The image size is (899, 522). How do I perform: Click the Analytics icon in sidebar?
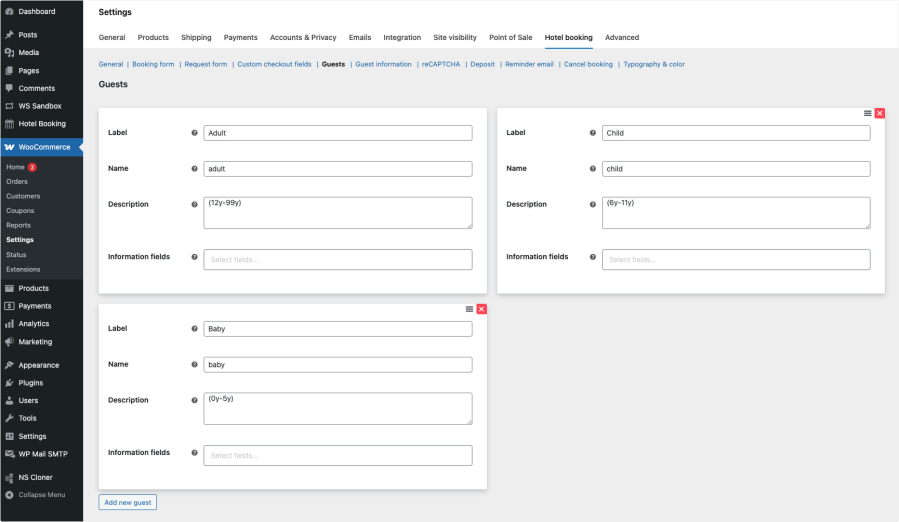tap(9, 324)
